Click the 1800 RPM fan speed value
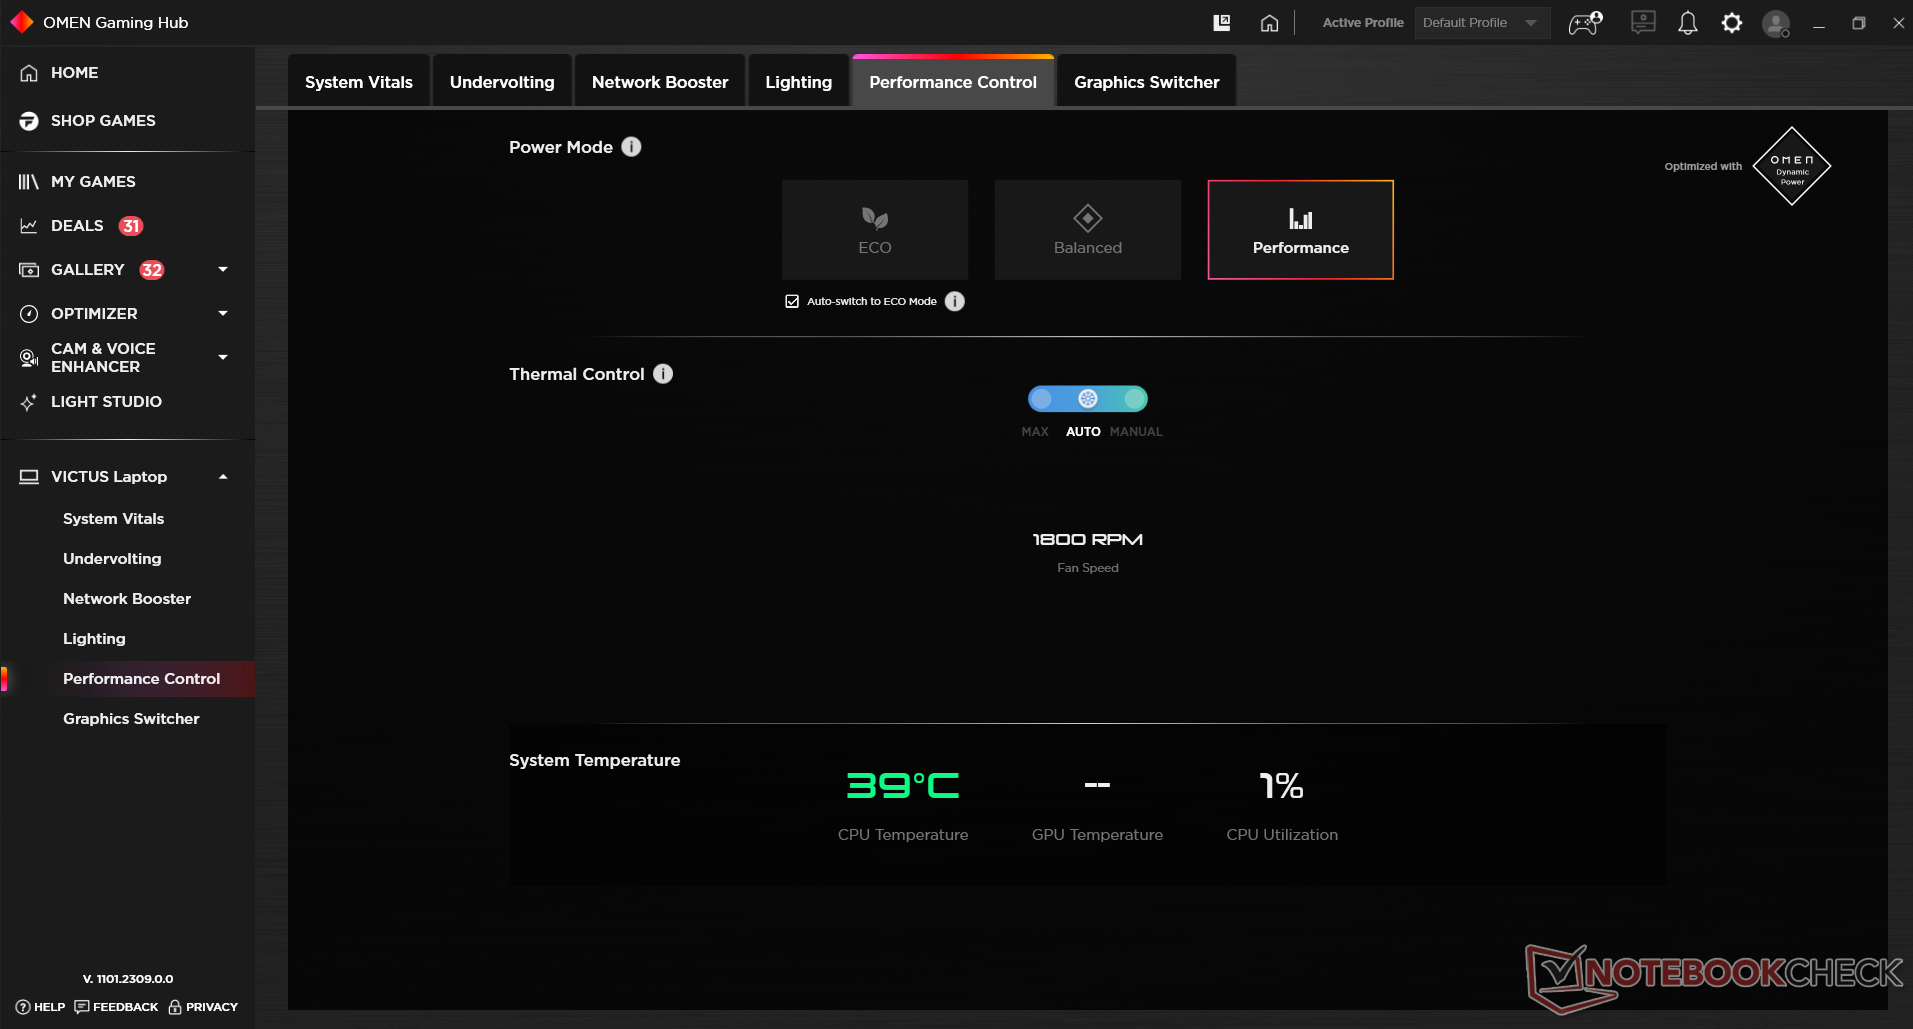This screenshot has width=1913, height=1029. pyautogui.click(x=1088, y=540)
